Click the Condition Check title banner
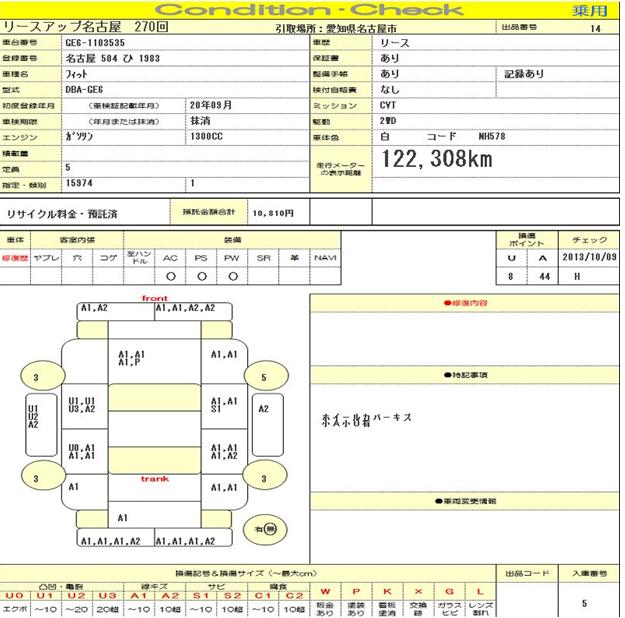Image resolution: width=625 pixels, height=618 pixels. click(310, 10)
